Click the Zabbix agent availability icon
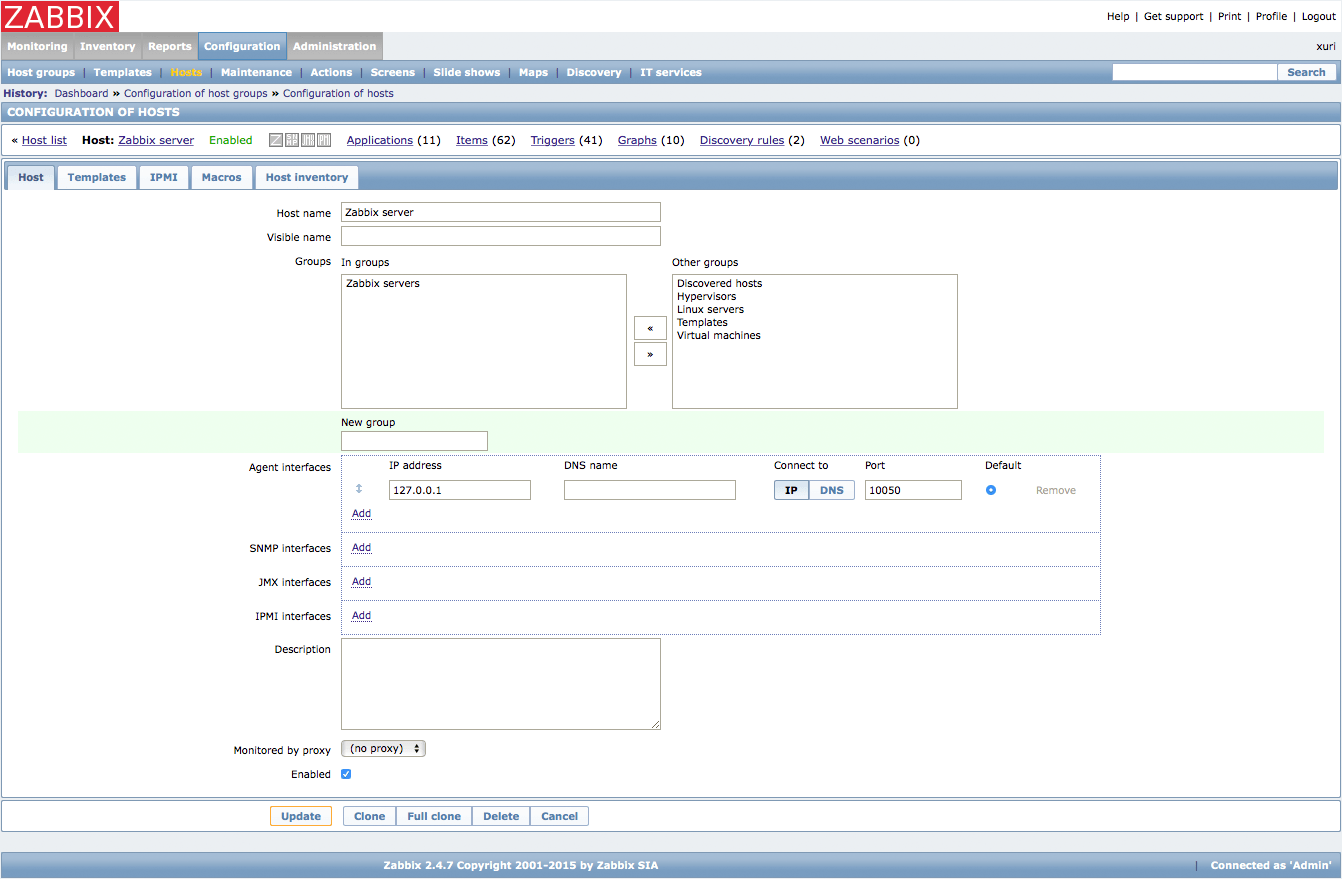Image resolution: width=1342 pixels, height=879 pixels. click(276, 140)
